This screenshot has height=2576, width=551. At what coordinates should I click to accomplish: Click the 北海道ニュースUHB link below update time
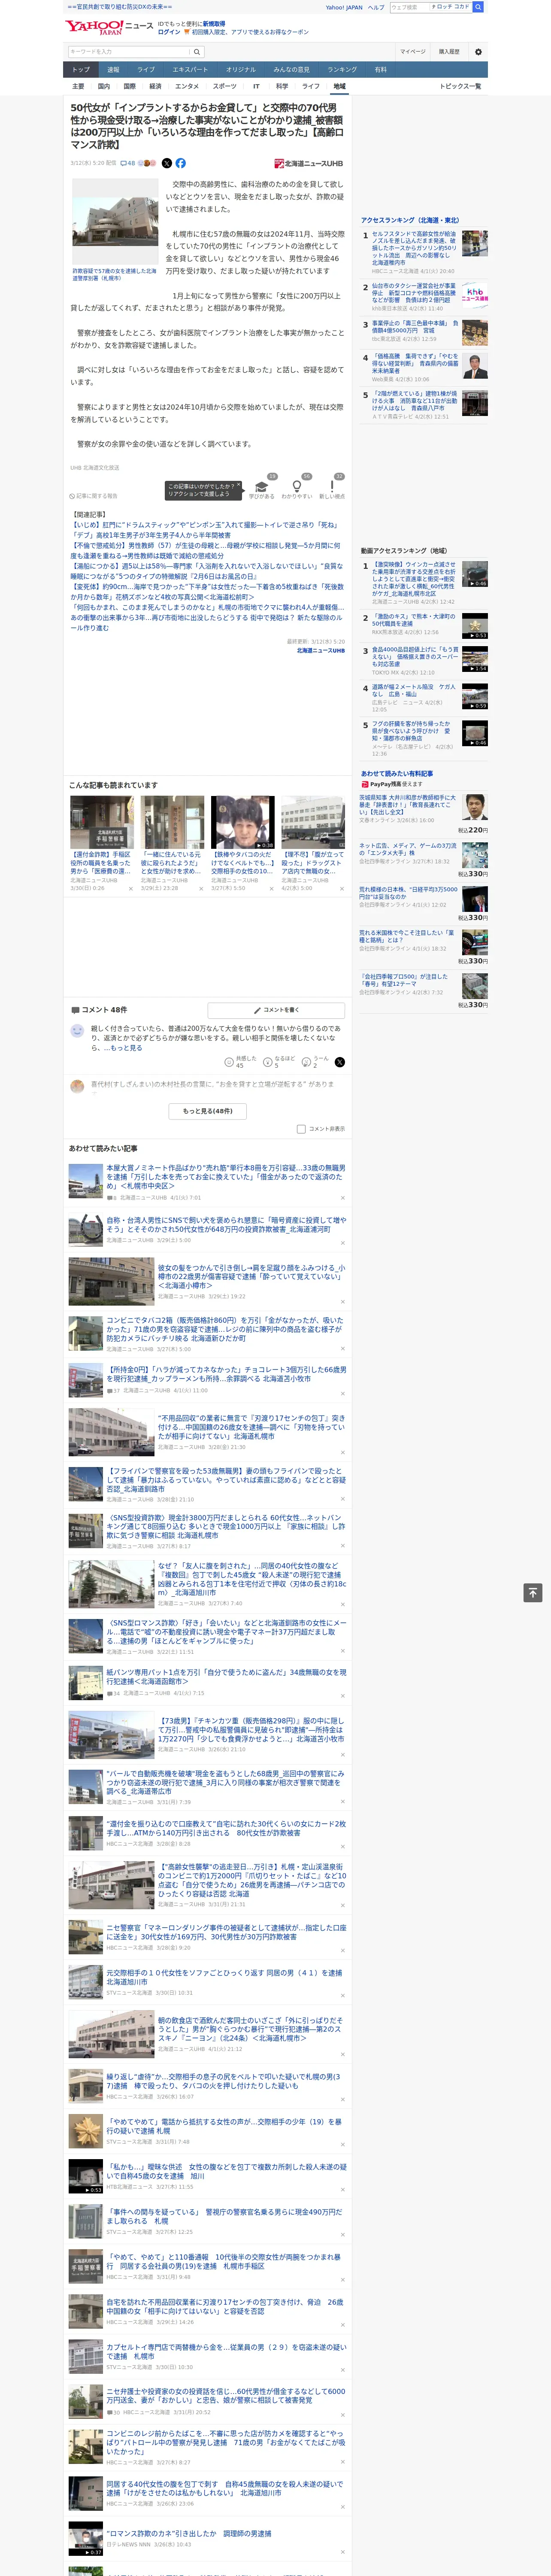320,650
